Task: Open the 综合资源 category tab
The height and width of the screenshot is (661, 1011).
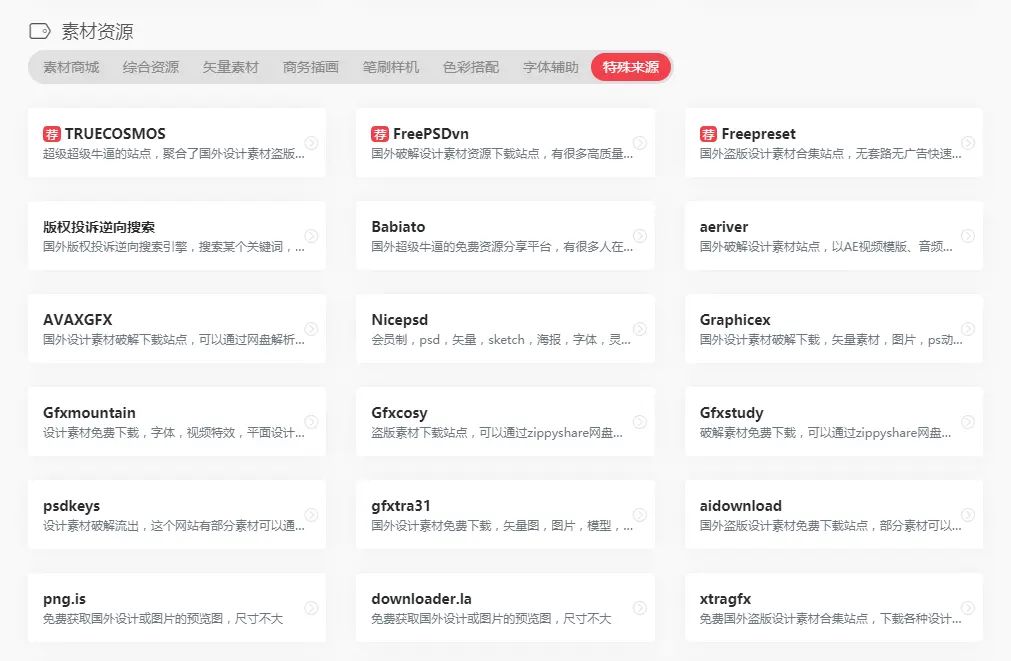Action: tap(150, 68)
